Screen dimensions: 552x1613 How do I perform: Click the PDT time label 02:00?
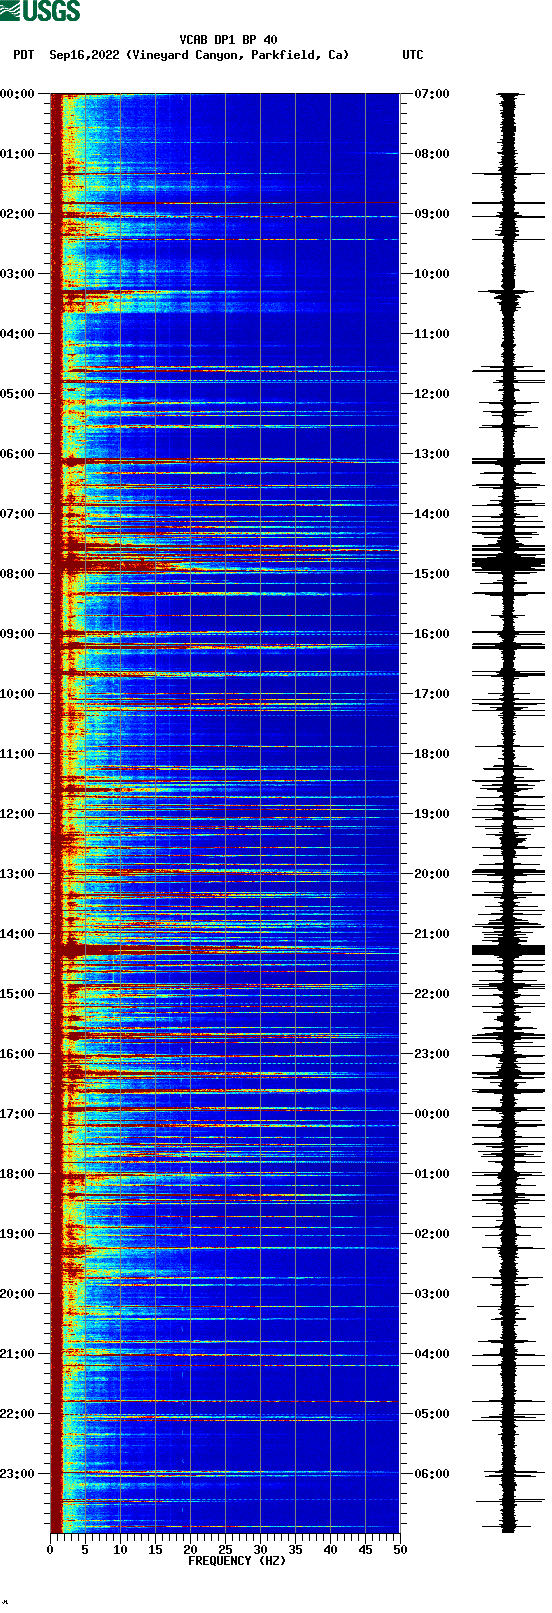pos(18,214)
